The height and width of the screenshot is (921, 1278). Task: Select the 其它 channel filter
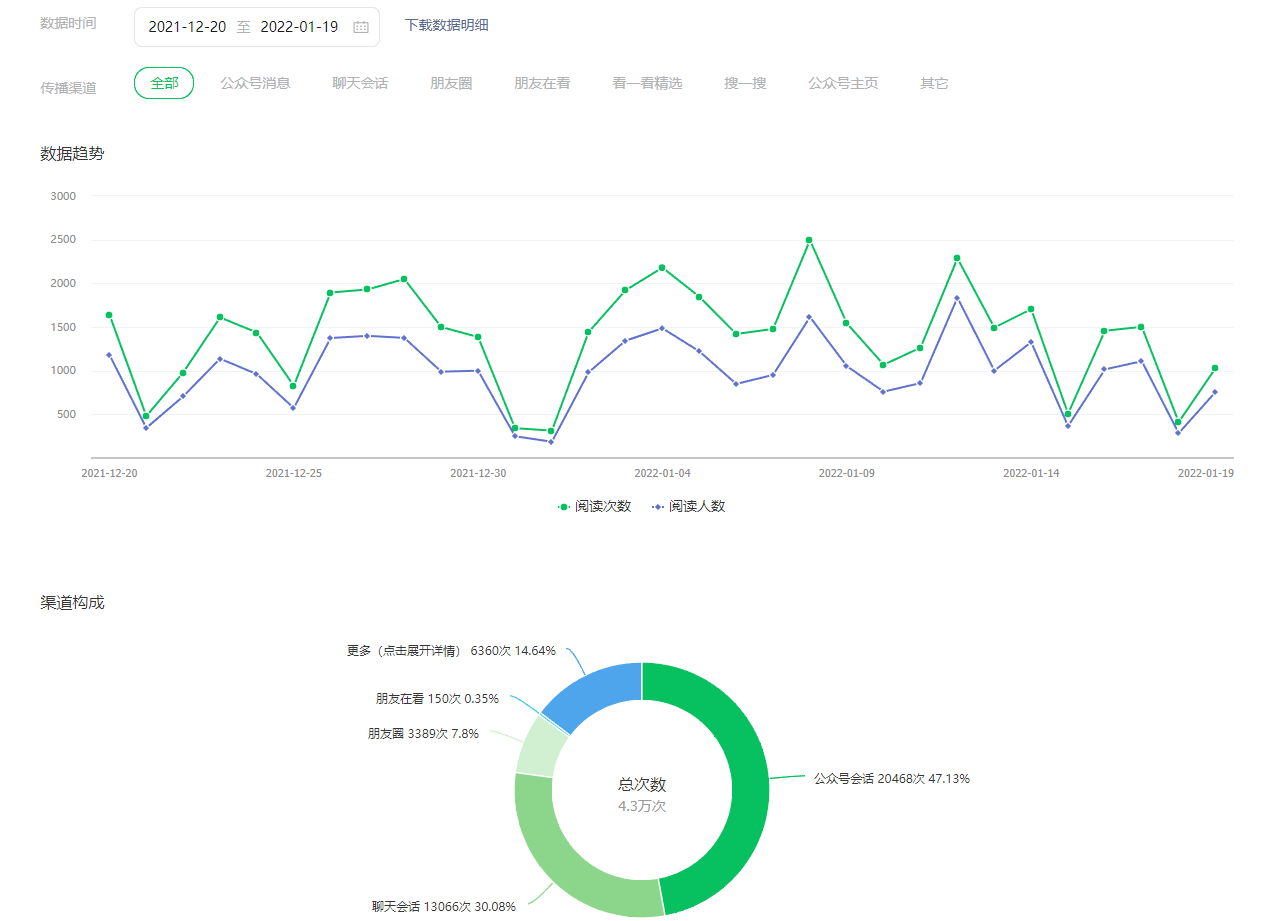click(934, 83)
